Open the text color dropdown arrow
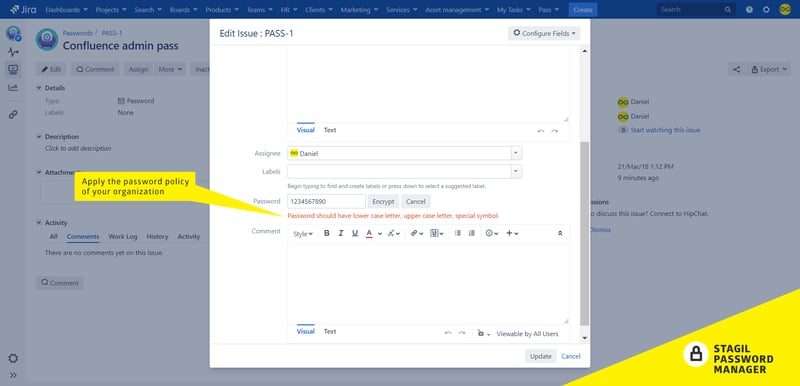The width and height of the screenshot is (800, 386). (x=380, y=234)
